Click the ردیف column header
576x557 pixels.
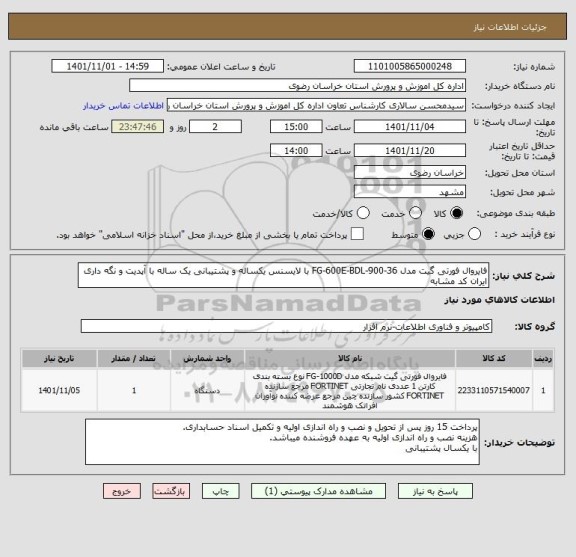(x=543, y=358)
